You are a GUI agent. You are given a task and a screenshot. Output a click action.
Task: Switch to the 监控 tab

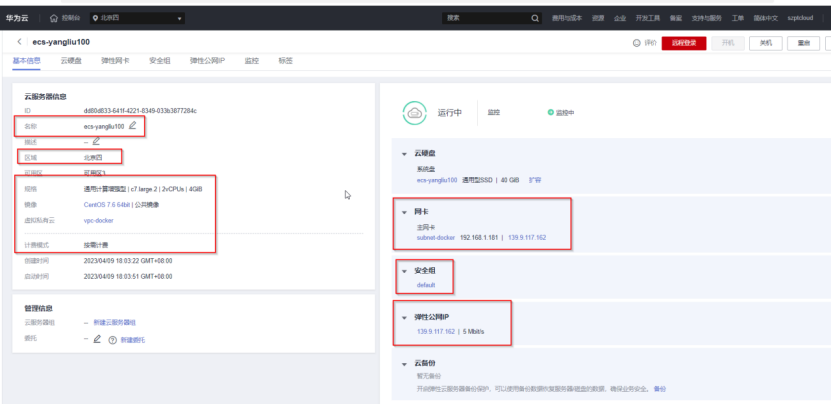coord(252,61)
